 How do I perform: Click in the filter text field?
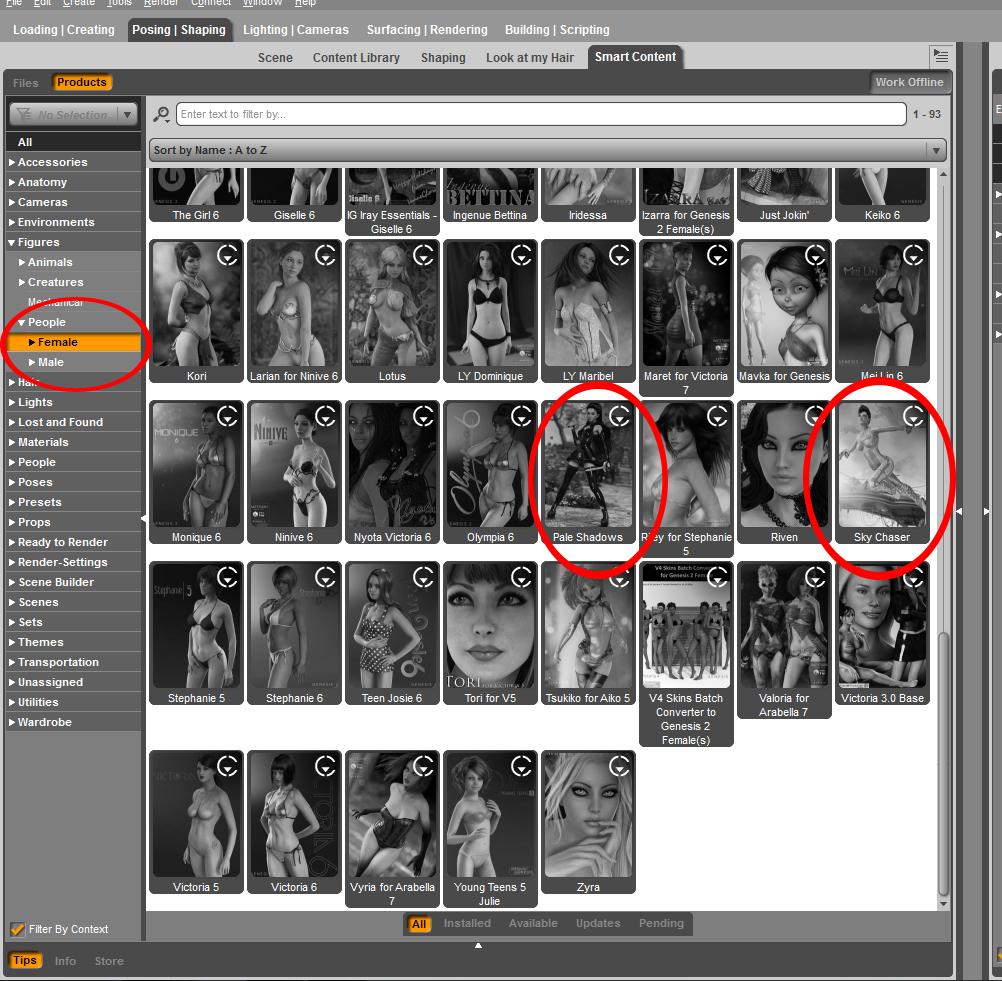pyautogui.click(x=541, y=114)
